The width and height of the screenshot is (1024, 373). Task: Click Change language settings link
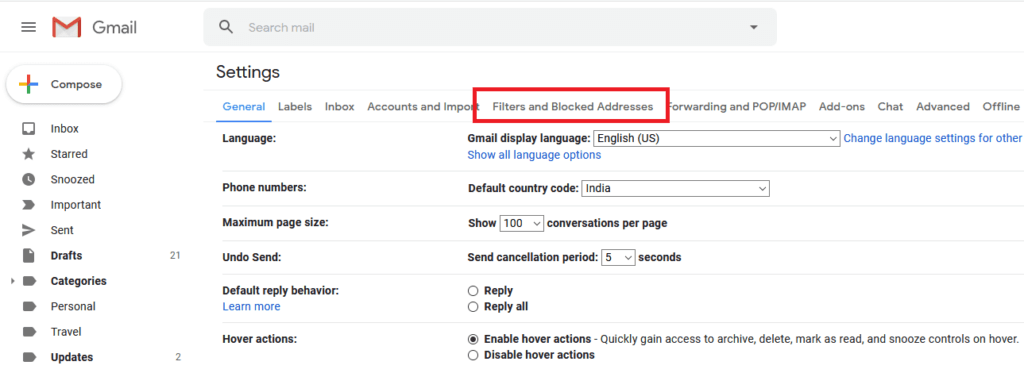[x=933, y=138]
